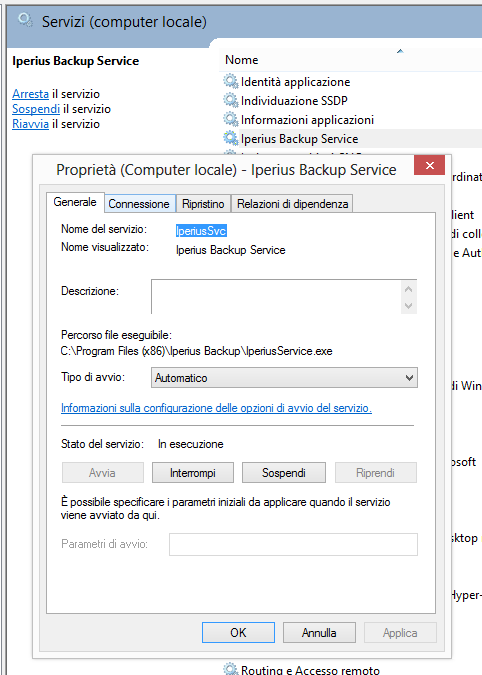Click gear icon beside Iperius Backup Service row
The image size is (482, 675).
pos(231,138)
